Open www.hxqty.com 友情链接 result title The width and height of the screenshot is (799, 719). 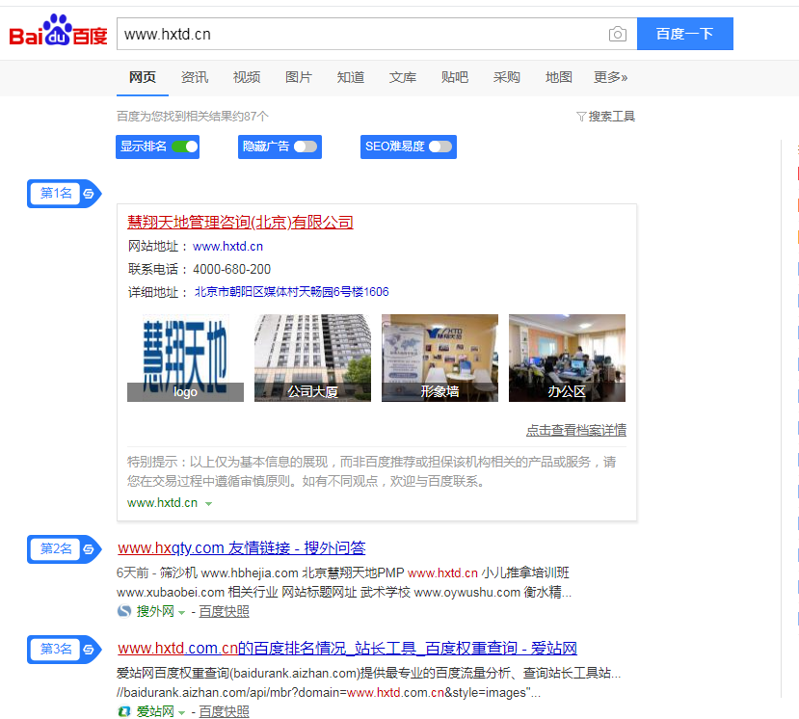click(242, 548)
